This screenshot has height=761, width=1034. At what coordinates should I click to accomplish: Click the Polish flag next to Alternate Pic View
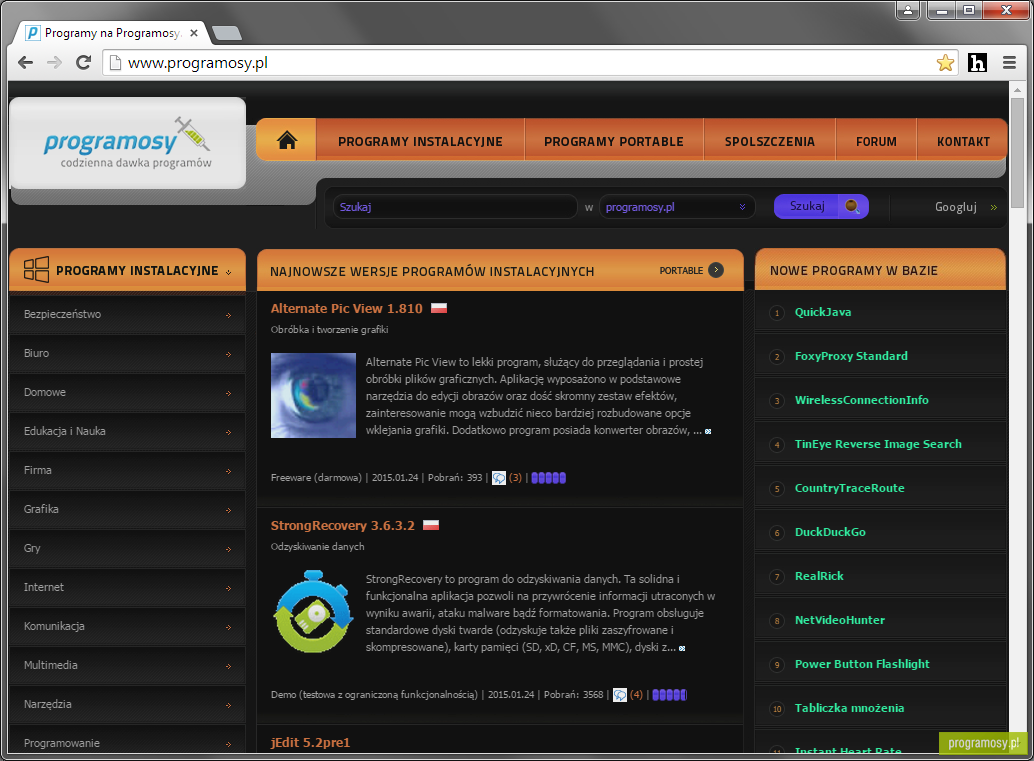click(439, 308)
